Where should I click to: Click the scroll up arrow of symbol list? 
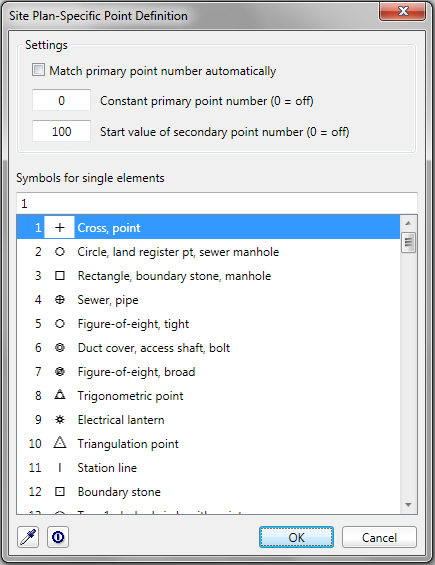tap(408, 223)
